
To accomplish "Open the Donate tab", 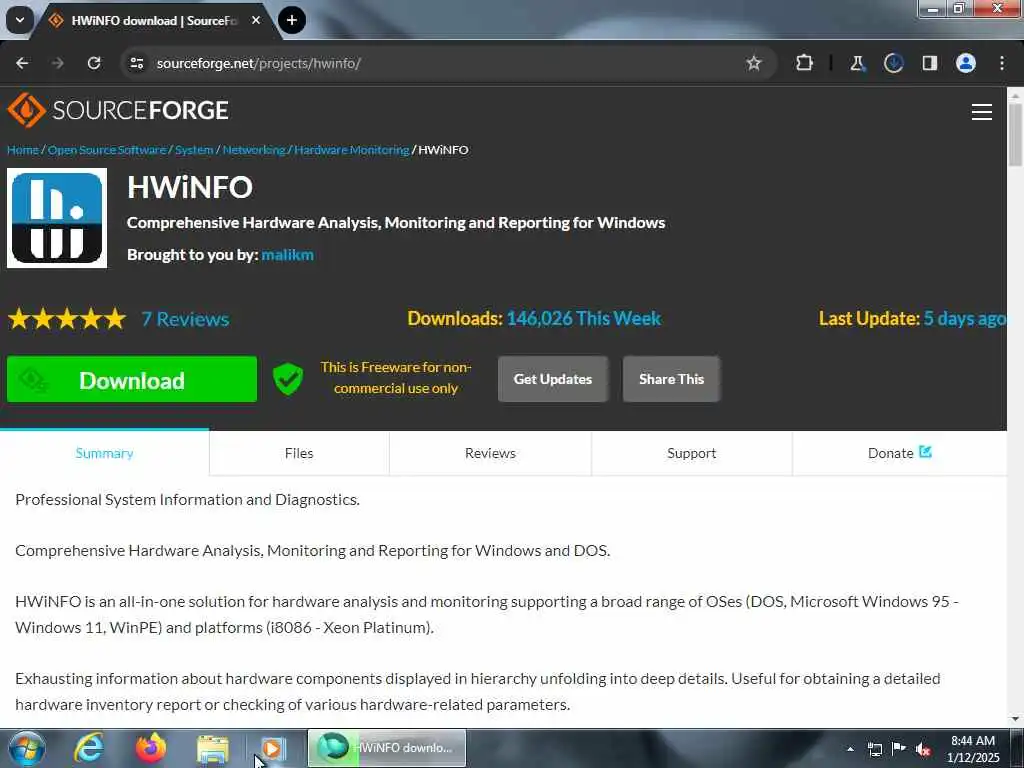I will click(x=899, y=453).
